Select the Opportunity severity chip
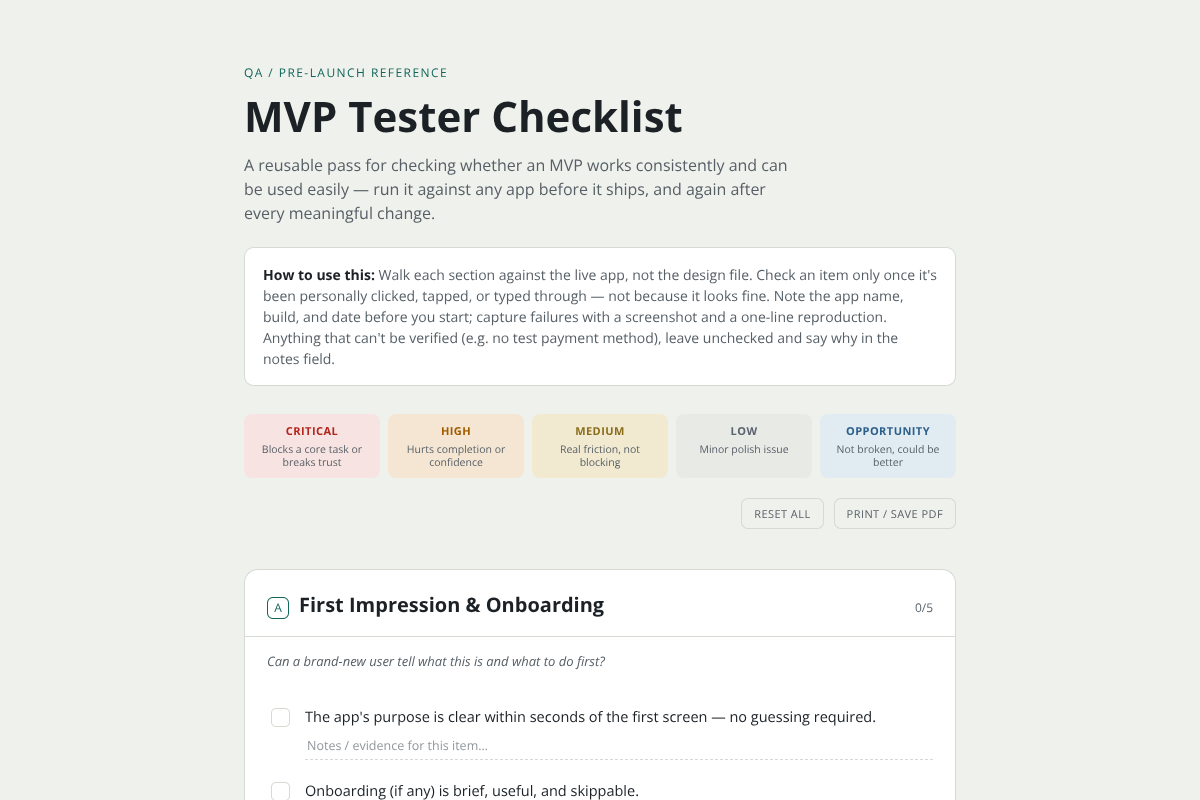The height and width of the screenshot is (800, 1200). coord(888,446)
